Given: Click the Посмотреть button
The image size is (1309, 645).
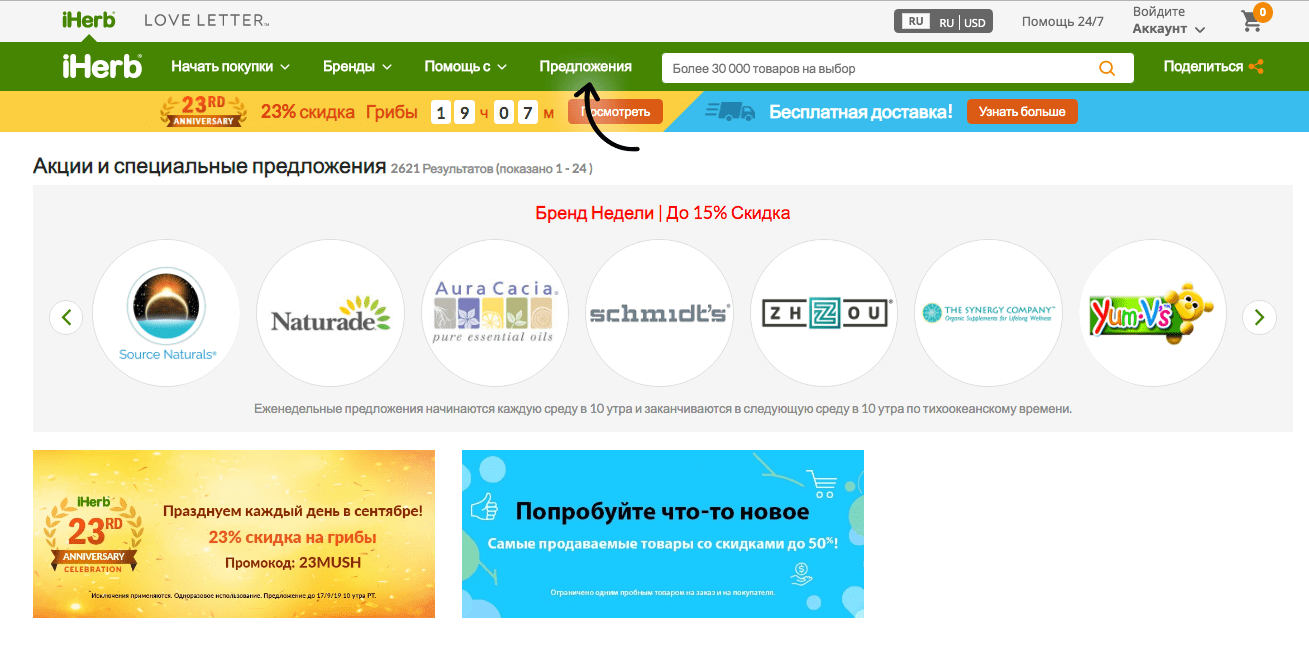Looking at the screenshot, I should click(616, 112).
